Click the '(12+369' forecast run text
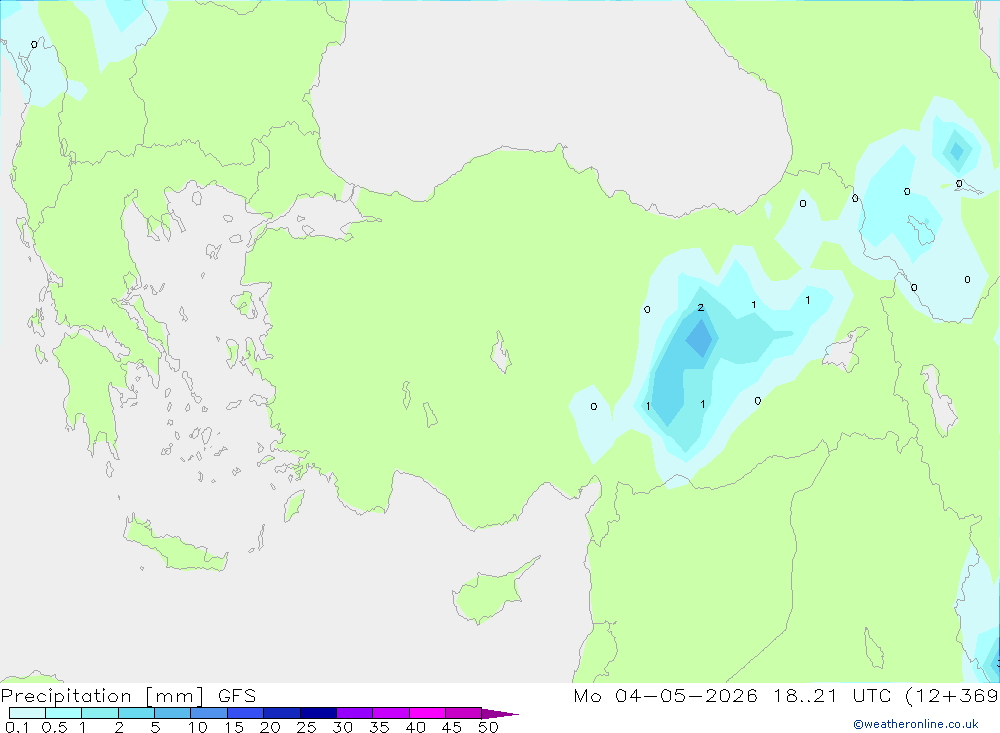This screenshot has width=1000, height=733. point(952,695)
